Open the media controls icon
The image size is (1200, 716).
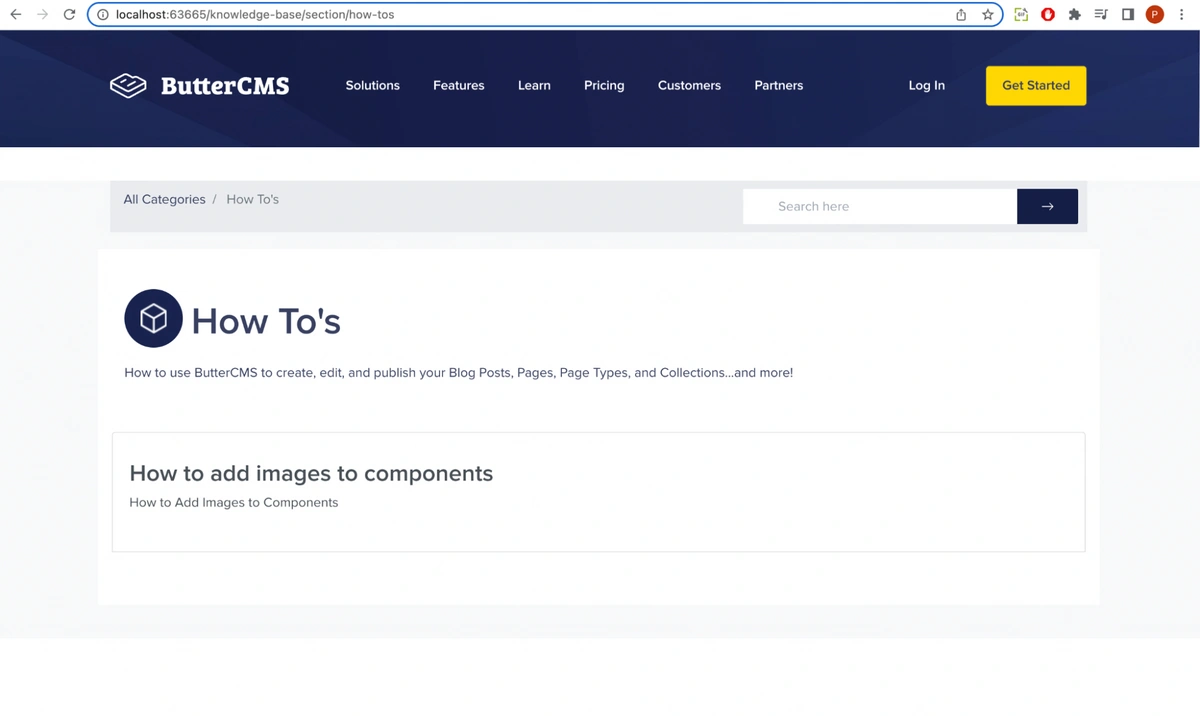pos(1101,15)
